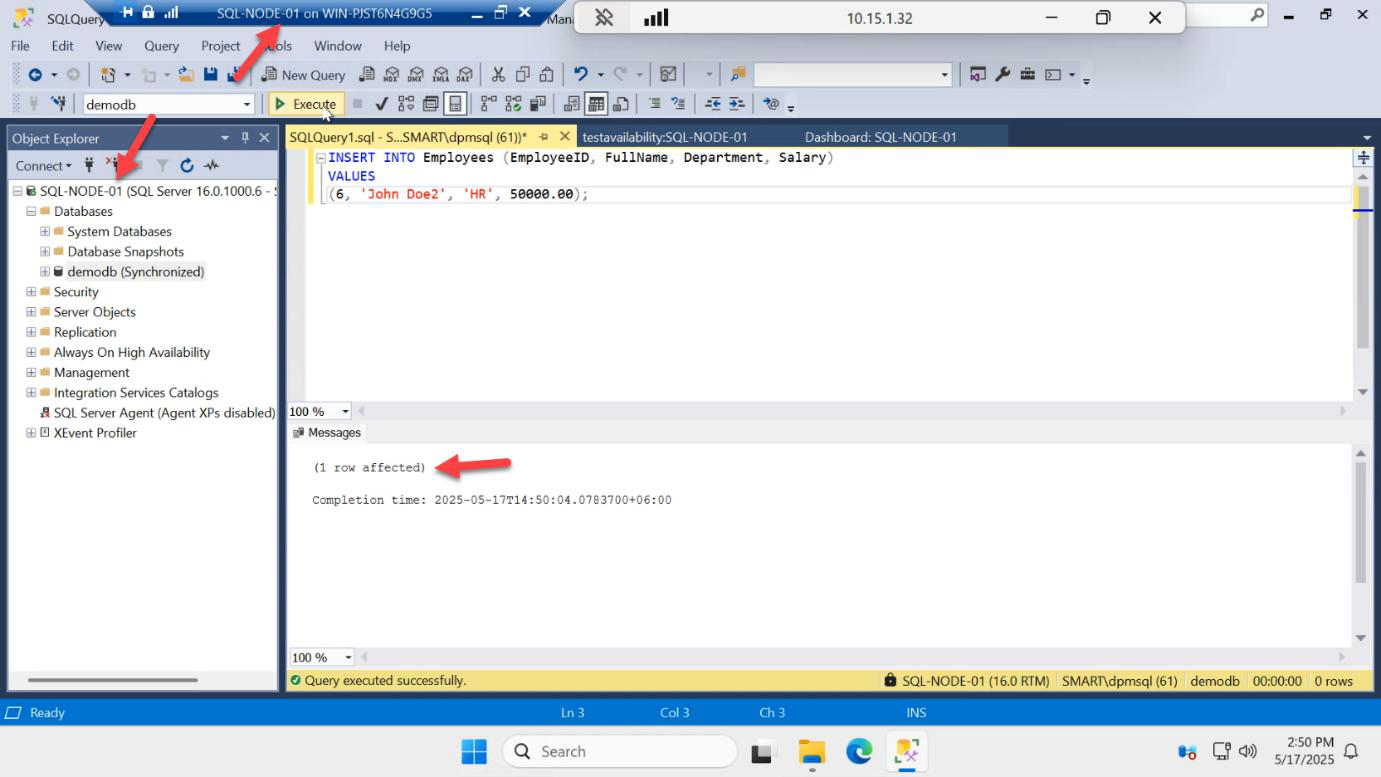Refresh the Object Explorer tree
This screenshot has width=1381, height=777.
[x=187, y=166]
